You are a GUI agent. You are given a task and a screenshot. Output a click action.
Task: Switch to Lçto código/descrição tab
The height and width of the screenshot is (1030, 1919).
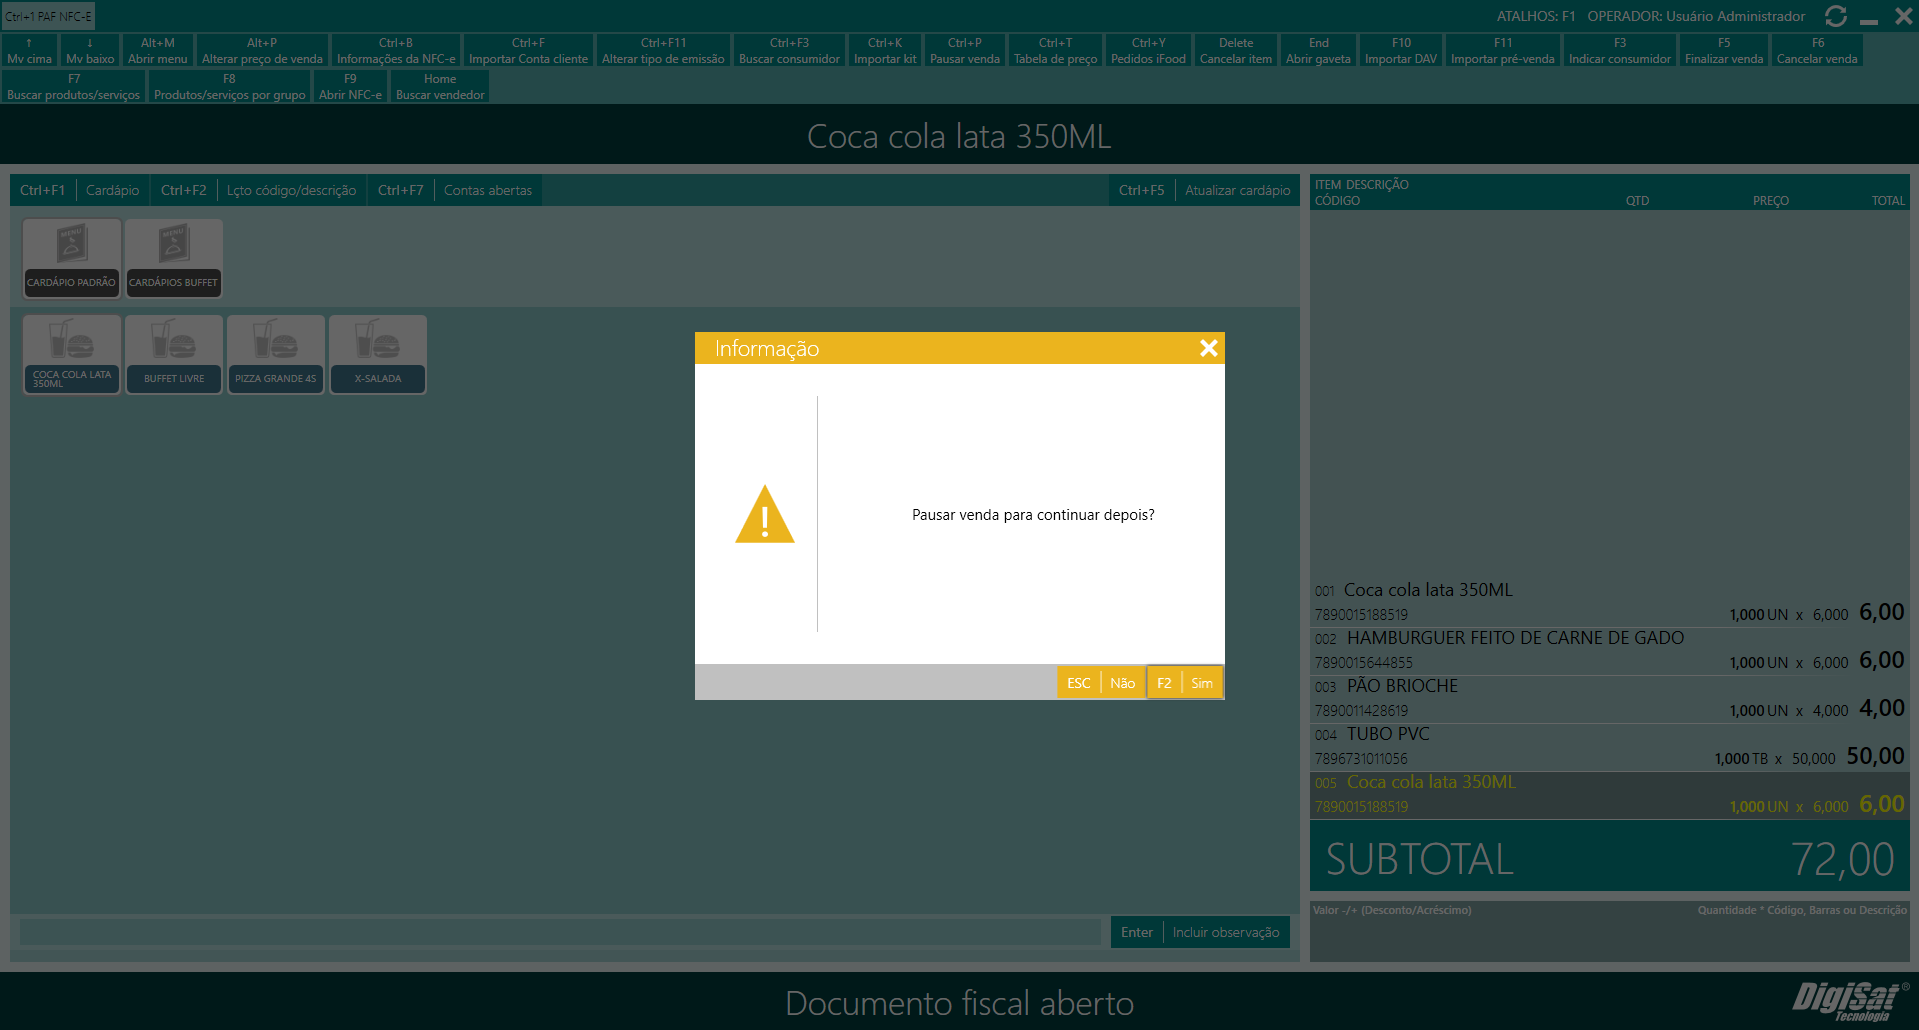click(291, 190)
